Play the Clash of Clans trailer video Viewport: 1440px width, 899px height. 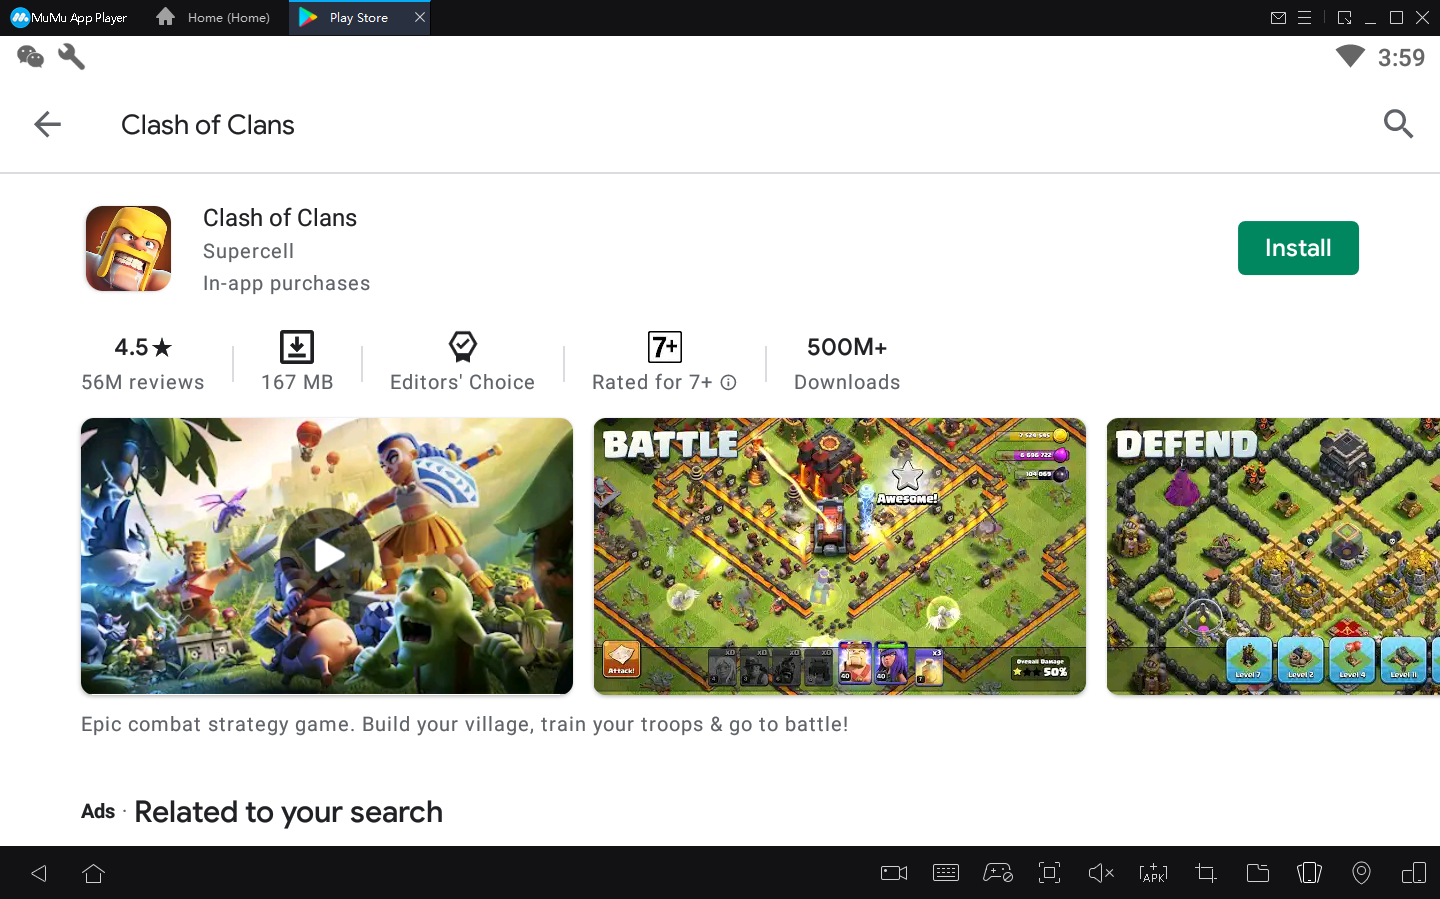pos(327,556)
